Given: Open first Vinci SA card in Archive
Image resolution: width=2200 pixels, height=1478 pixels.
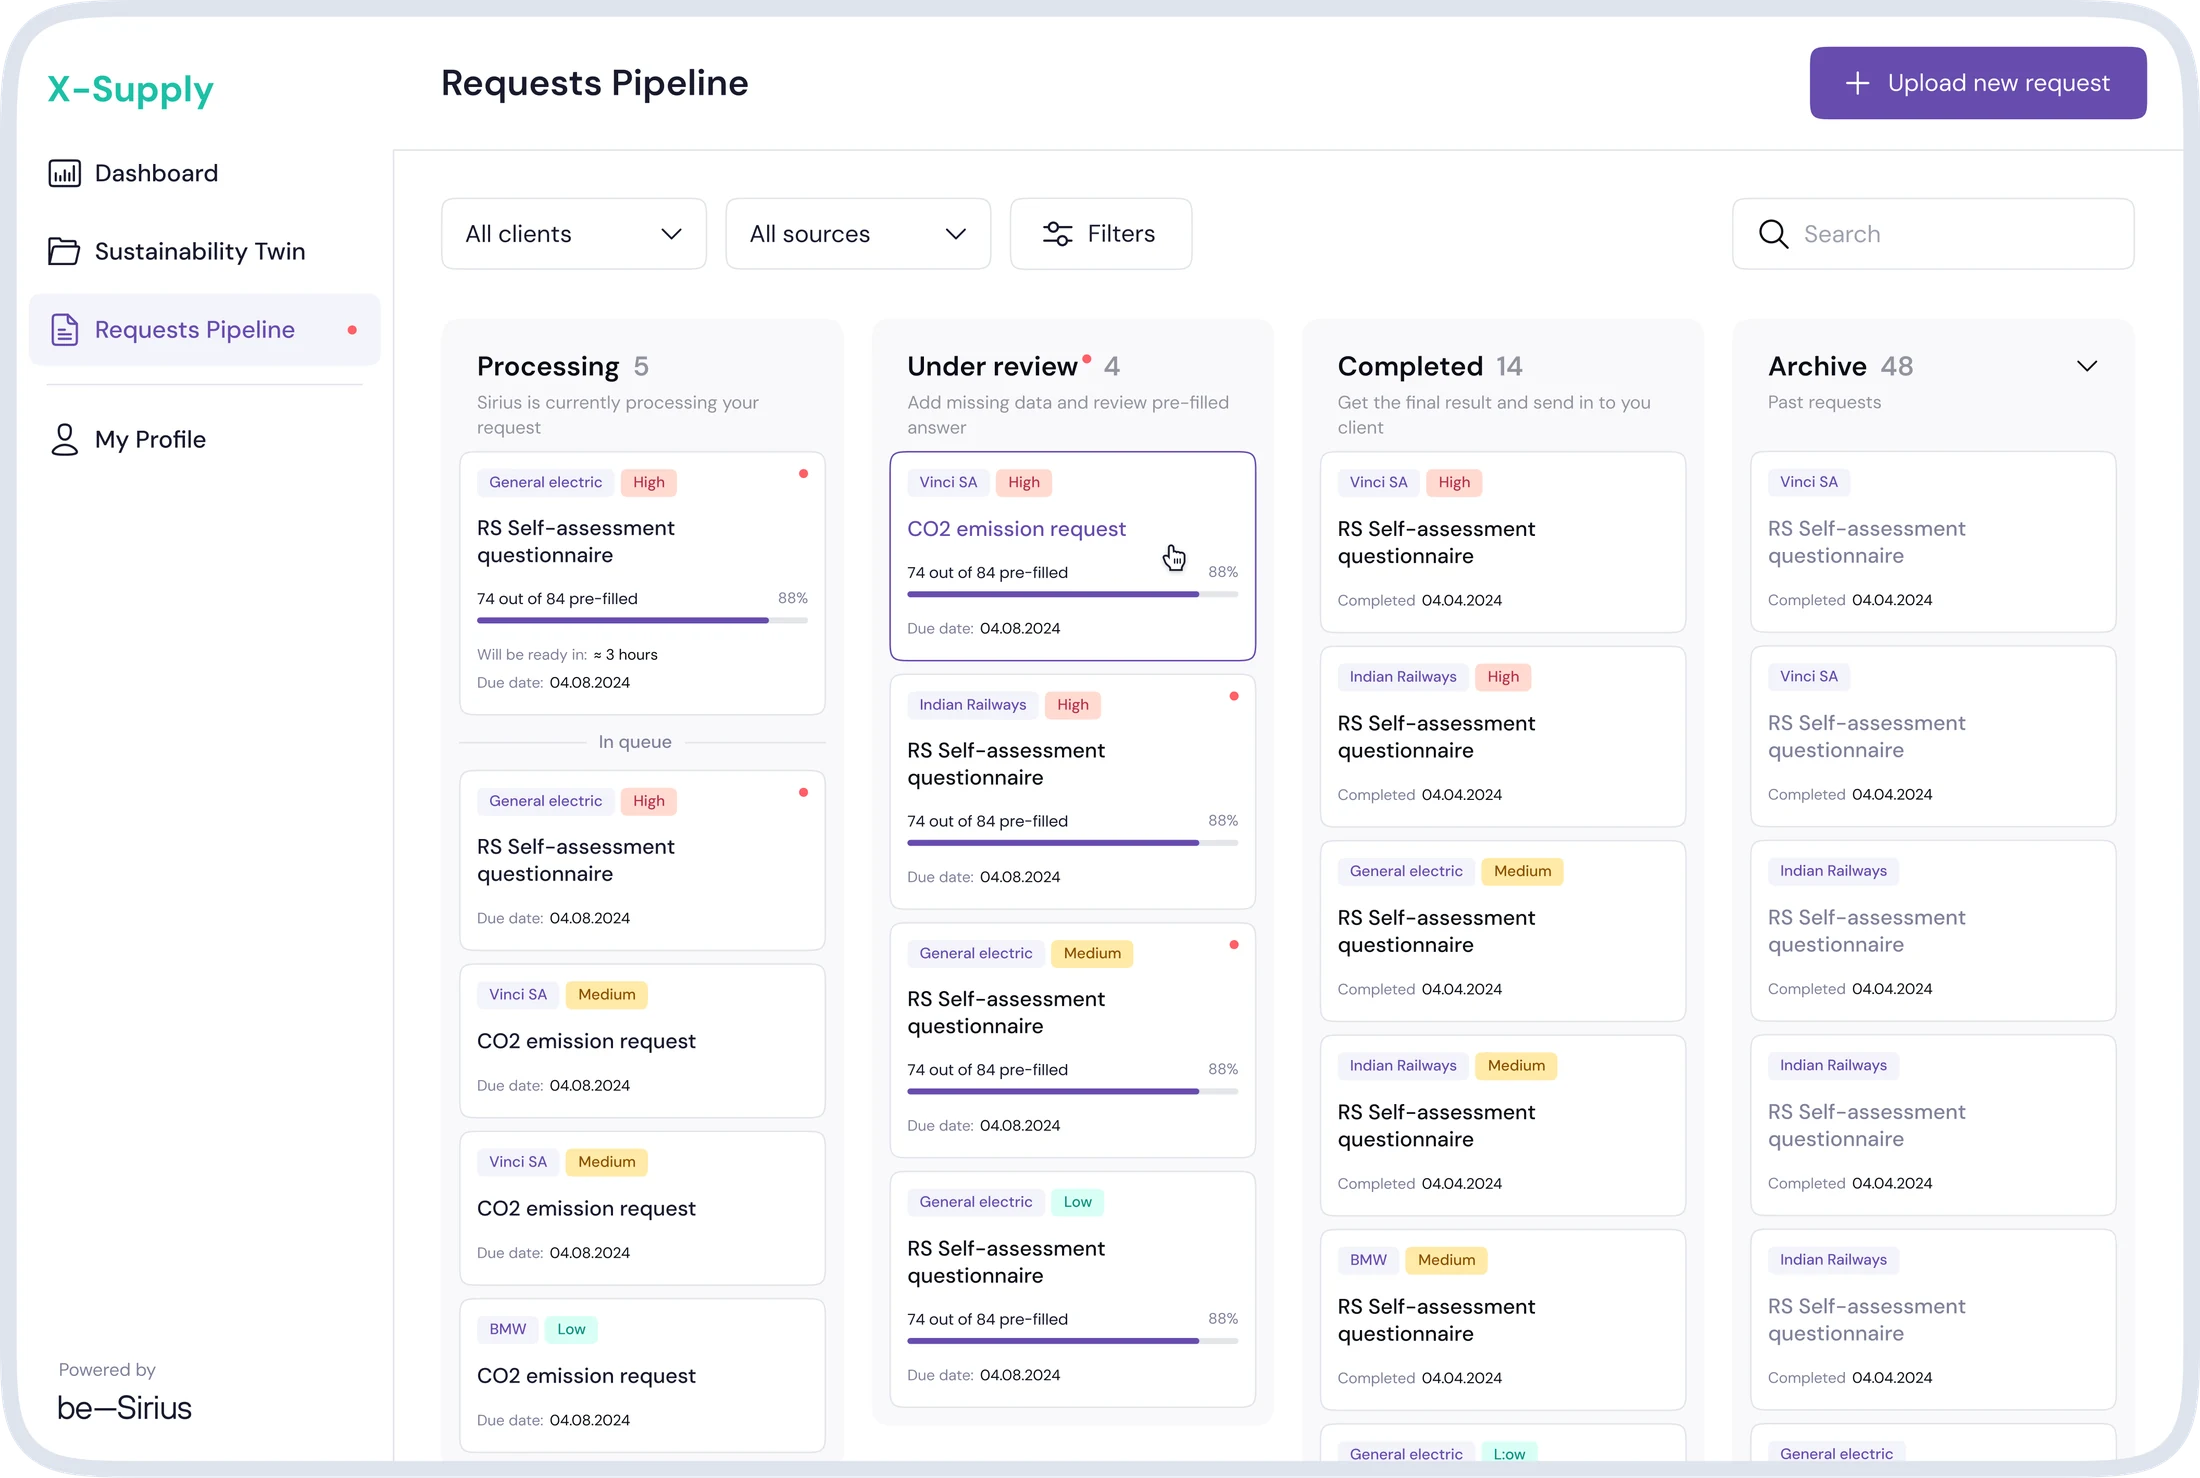Looking at the screenshot, I should [1933, 541].
